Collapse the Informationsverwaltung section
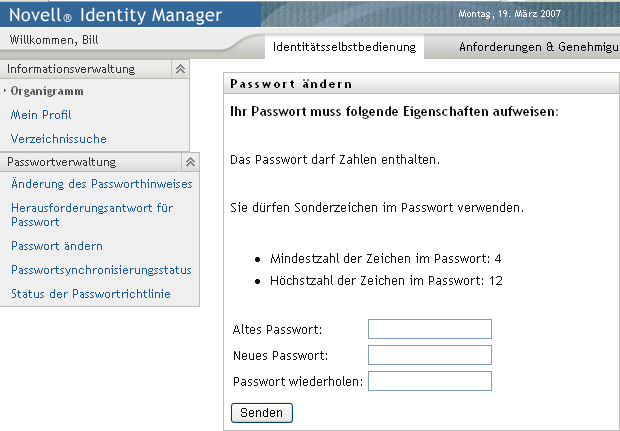Screen dimensions: 620x431 click(x=180, y=69)
